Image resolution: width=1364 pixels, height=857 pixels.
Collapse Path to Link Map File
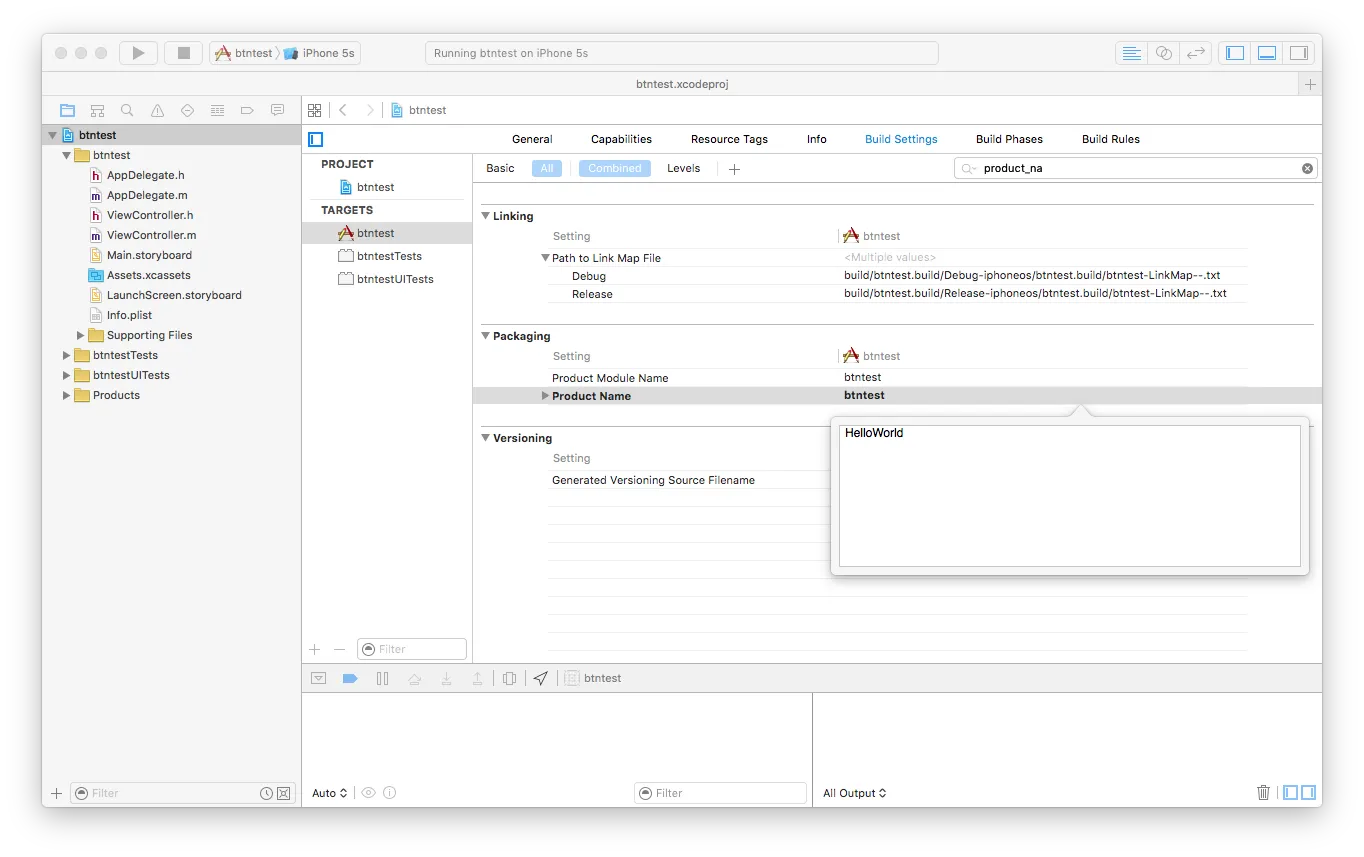click(x=546, y=258)
